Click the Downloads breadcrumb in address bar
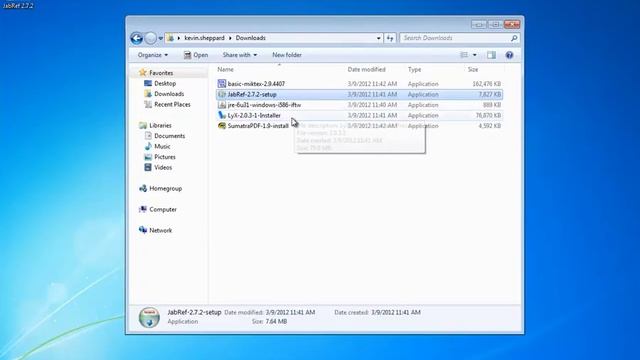640x360 pixels. 251,38
